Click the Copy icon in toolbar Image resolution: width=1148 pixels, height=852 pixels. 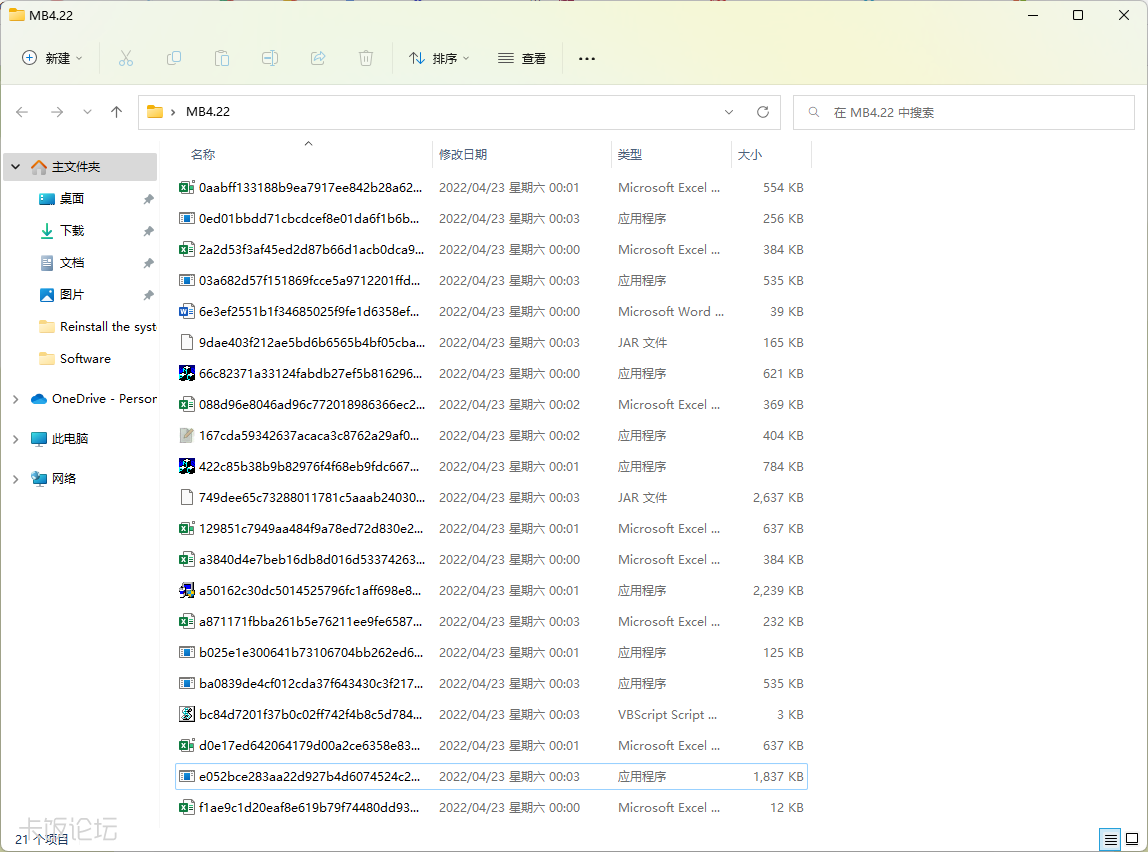tap(174, 58)
